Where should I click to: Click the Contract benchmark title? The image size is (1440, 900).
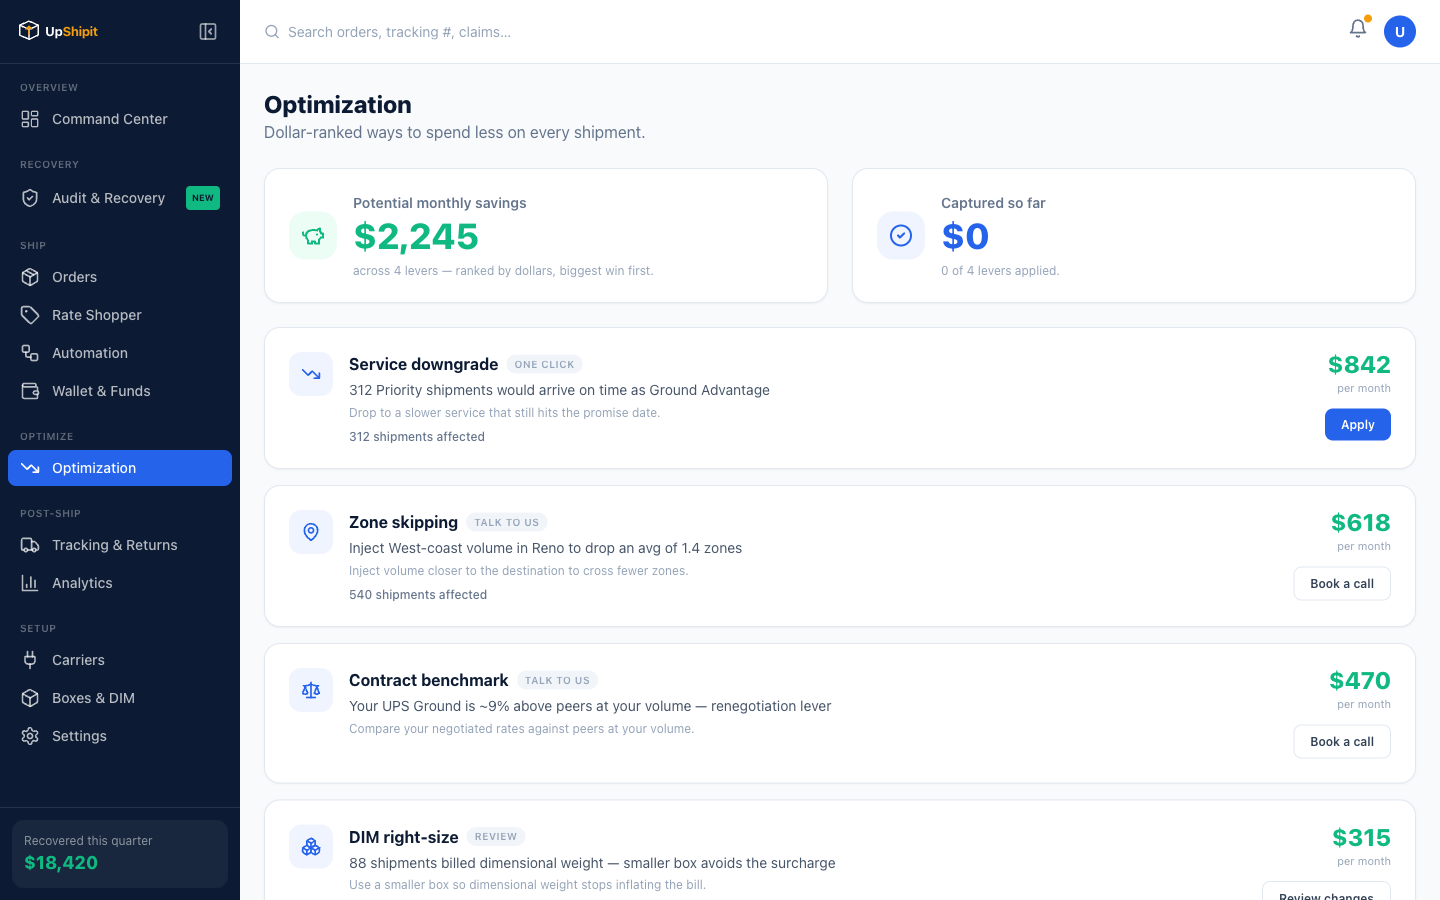429,680
